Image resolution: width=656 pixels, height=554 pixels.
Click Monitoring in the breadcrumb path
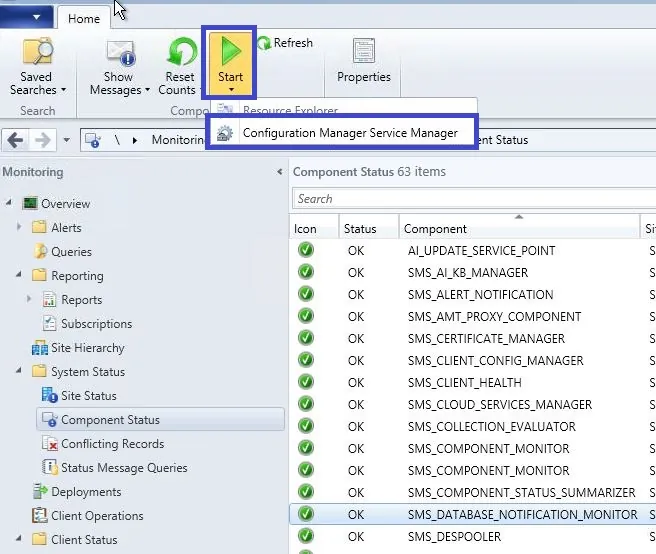tap(179, 140)
